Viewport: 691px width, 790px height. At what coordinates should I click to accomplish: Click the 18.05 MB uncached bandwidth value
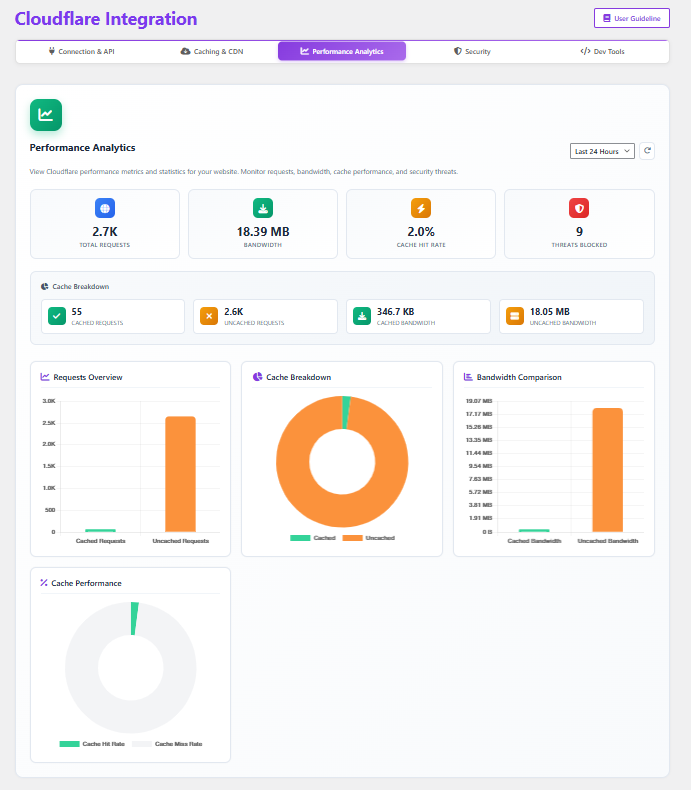point(549,312)
